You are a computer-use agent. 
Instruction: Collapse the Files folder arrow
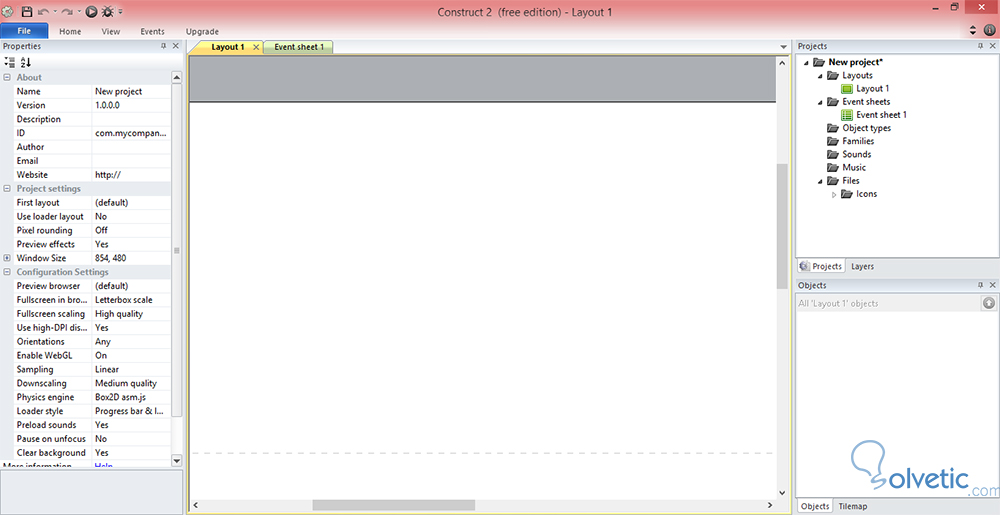tap(821, 181)
